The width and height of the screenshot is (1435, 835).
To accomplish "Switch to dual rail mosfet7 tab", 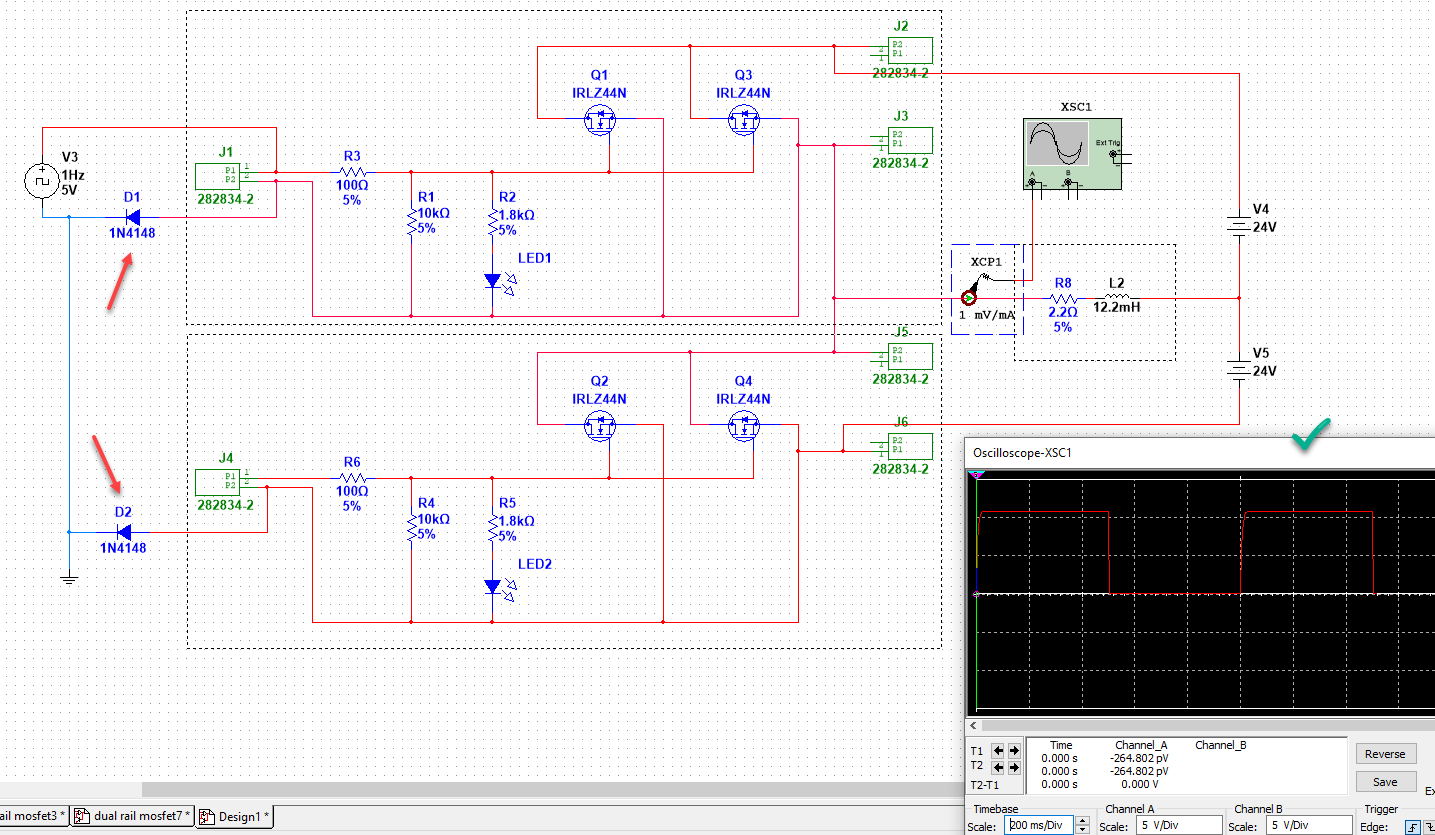I will [132, 816].
